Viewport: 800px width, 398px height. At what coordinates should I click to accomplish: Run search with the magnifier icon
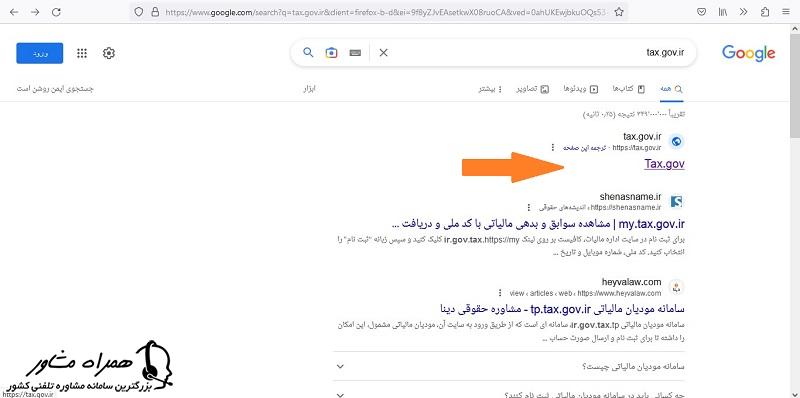(308, 52)
